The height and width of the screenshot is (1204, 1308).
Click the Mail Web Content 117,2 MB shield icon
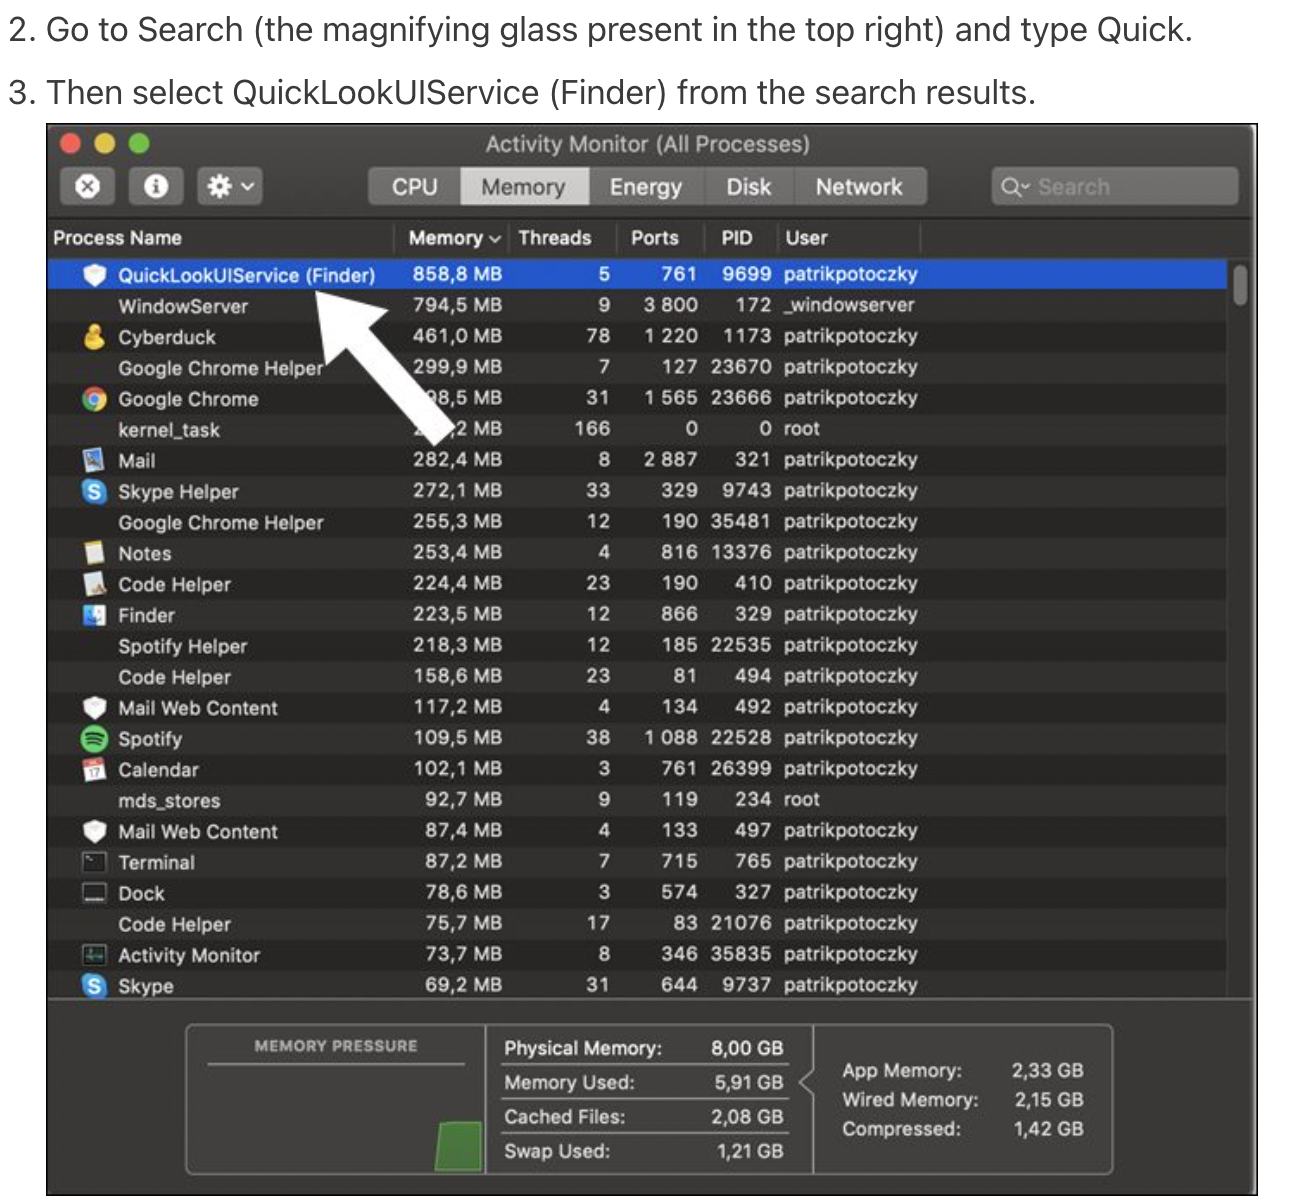(x=94, y=708)
